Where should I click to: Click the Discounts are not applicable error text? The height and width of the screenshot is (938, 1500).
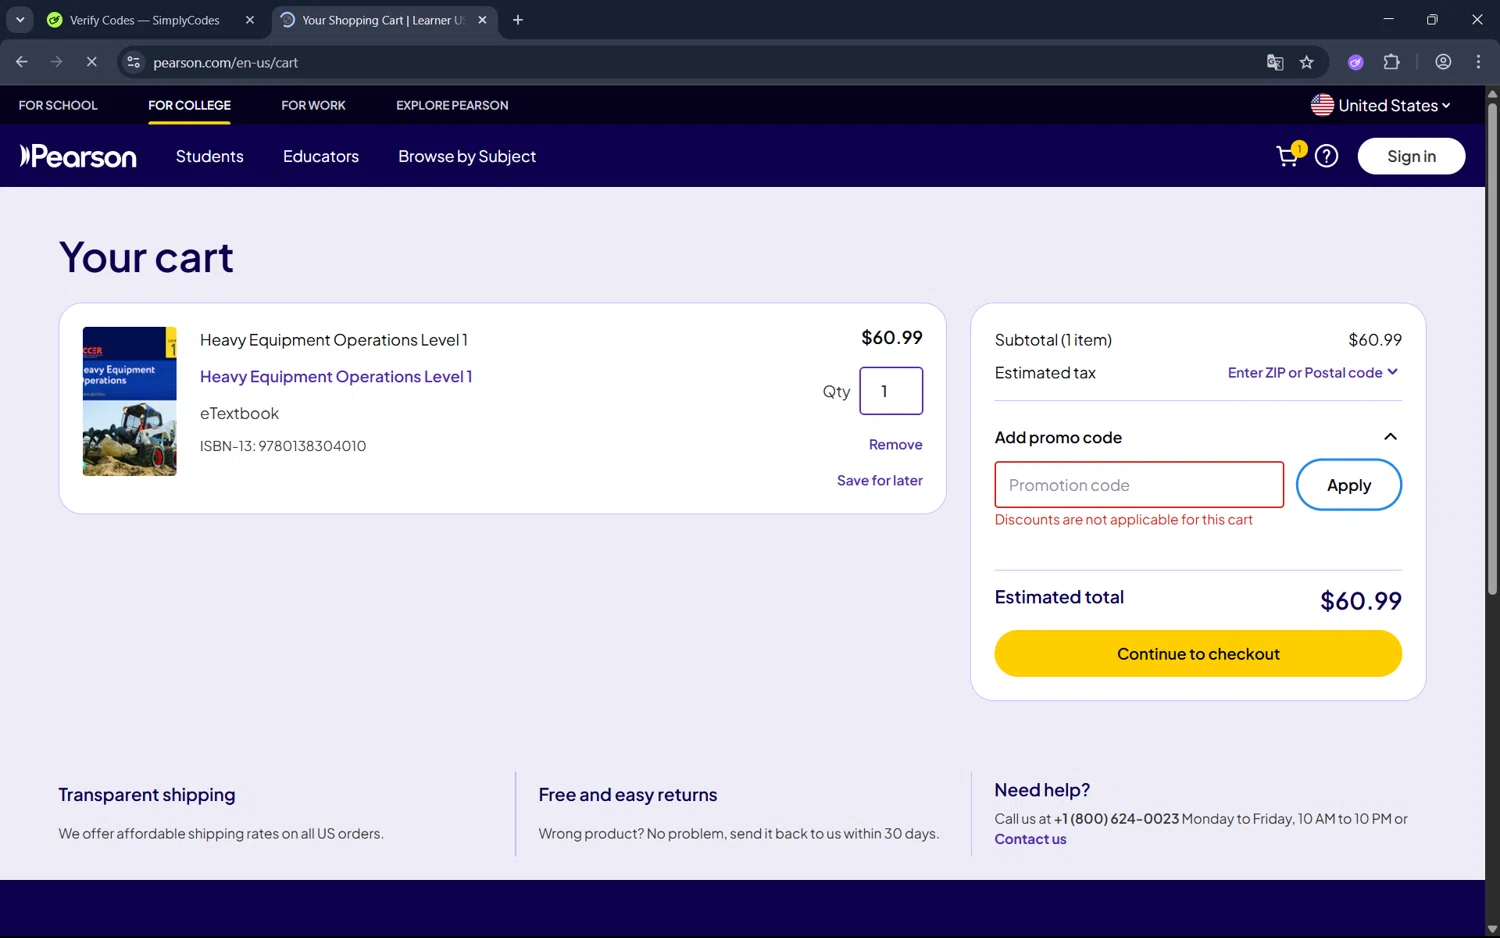click(x=1123, y=520)
